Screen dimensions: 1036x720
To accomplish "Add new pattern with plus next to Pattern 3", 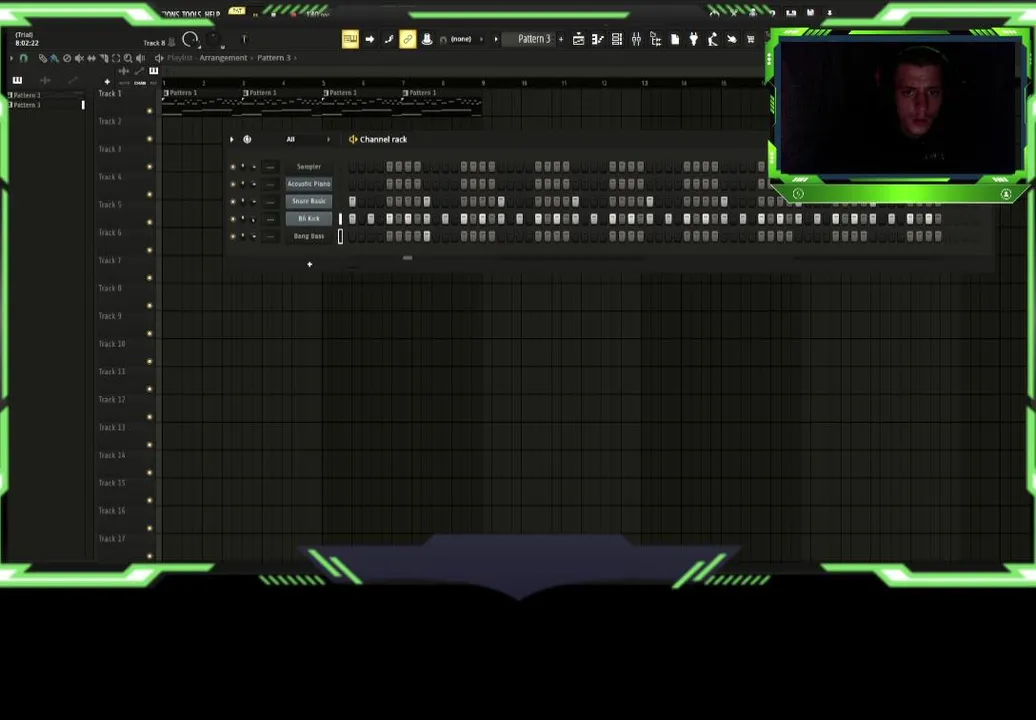I will pos(561,40).
